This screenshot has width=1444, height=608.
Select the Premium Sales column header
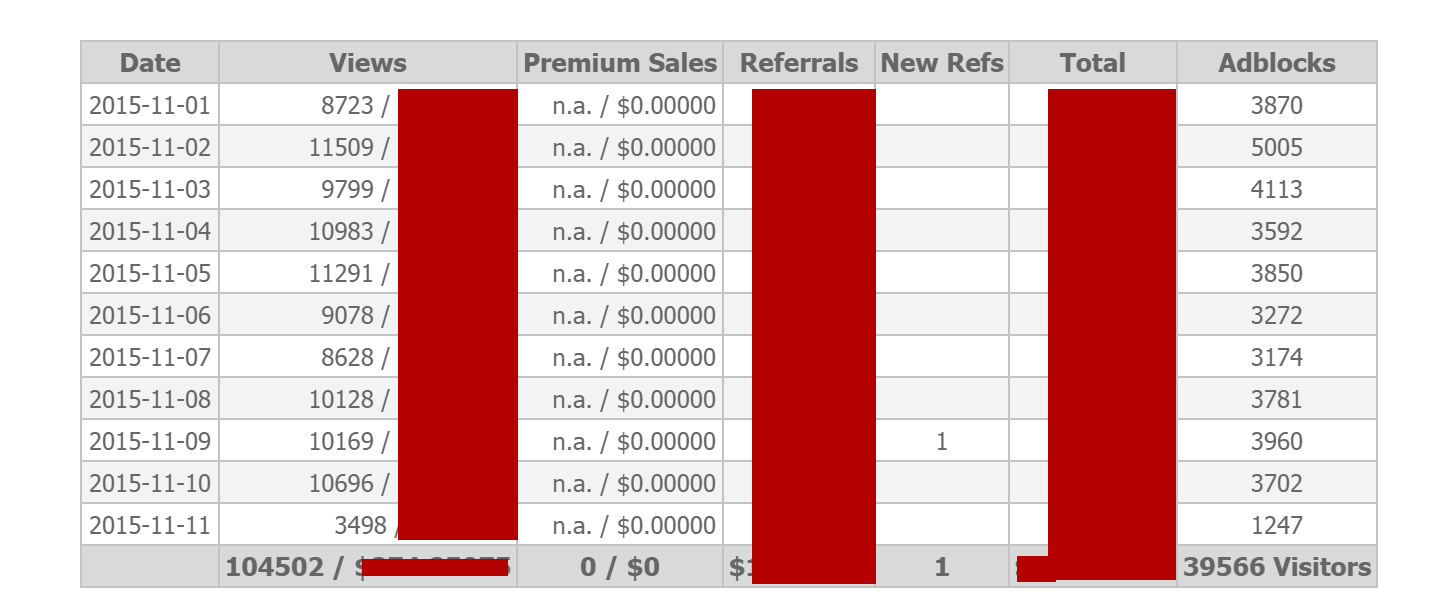click(x=620, y=63)
